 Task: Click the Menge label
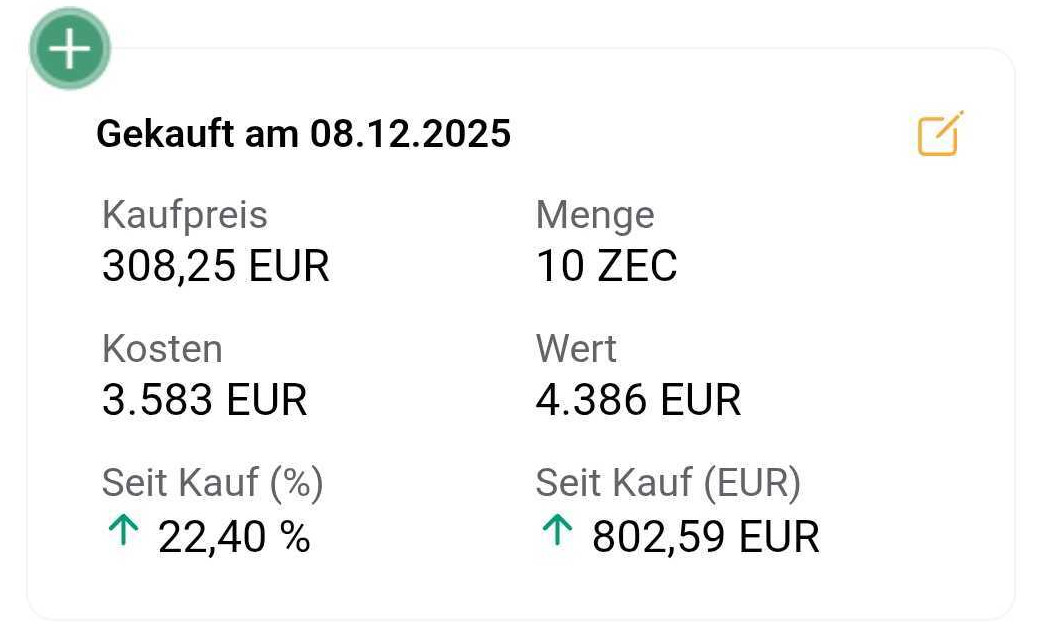point(595,215)
